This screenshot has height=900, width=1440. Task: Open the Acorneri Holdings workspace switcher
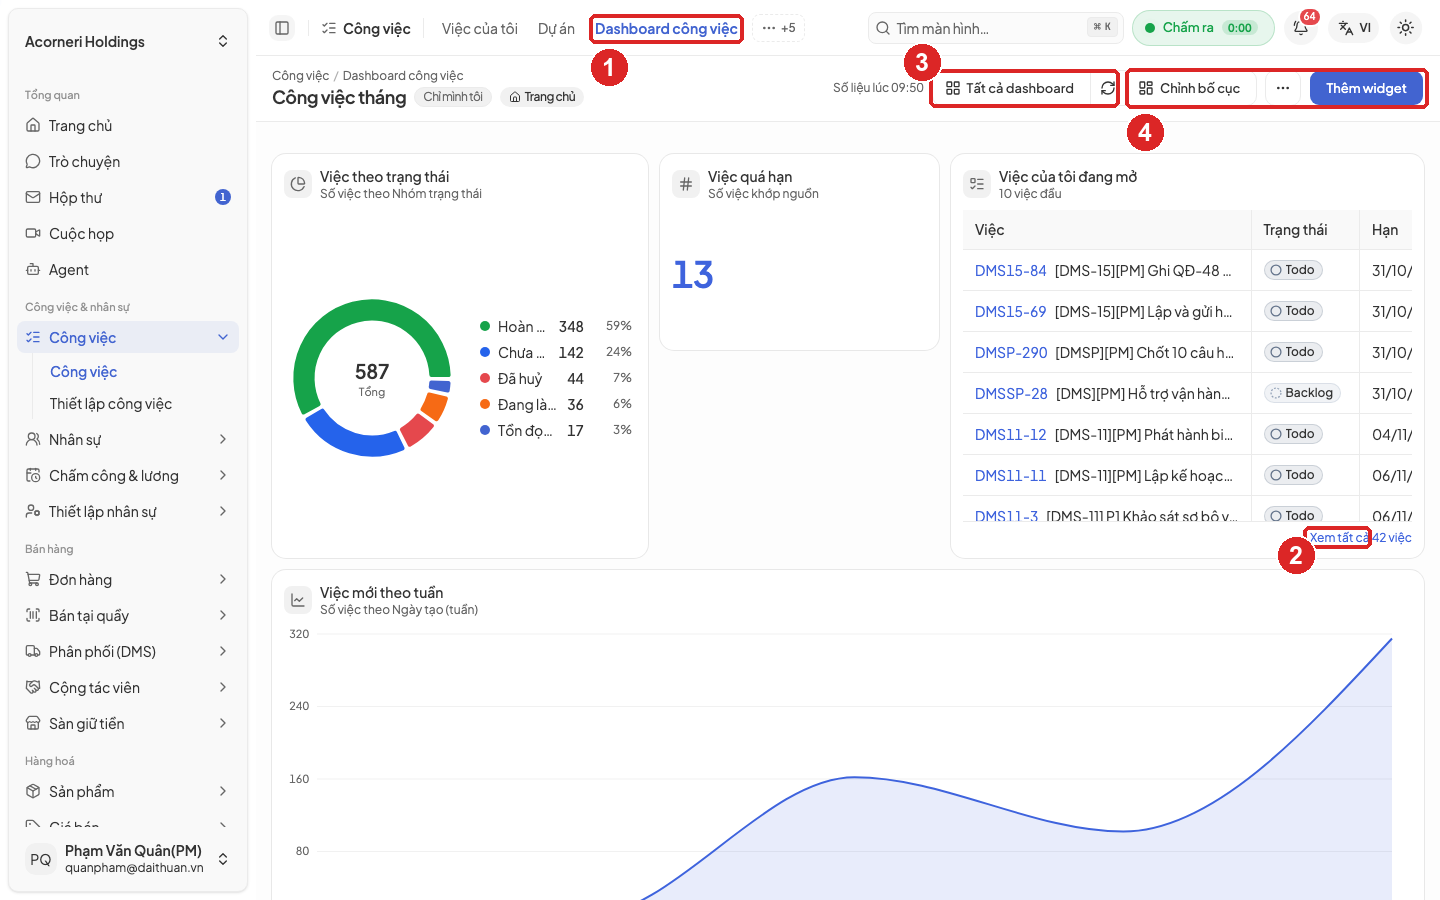point(128,42)
